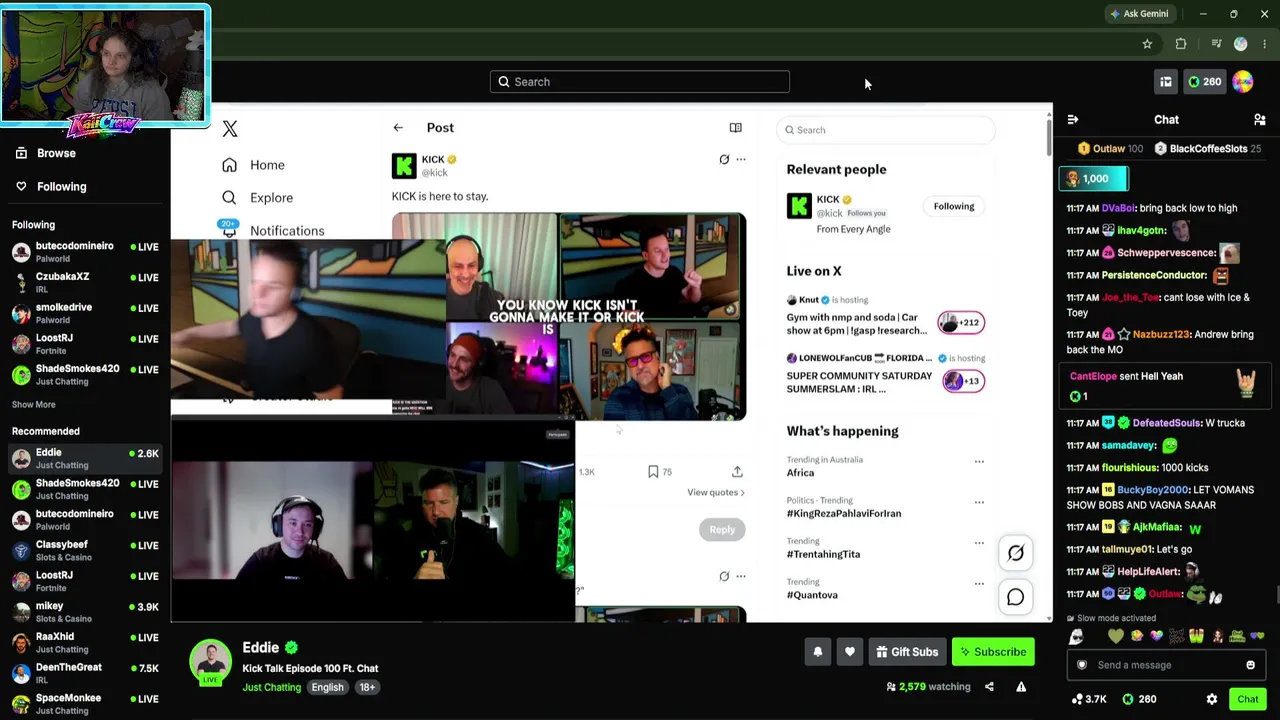The height and width of the screenshot is (720, 1280).
Task: Open View quotes link
Action: [x=716, y=493]
